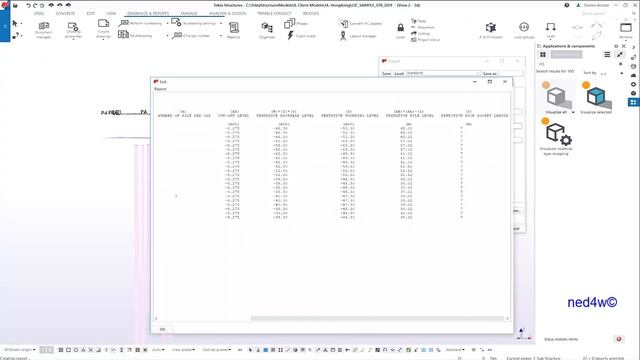Open the Tasks tool
The height and width of the screenshot is (360, 640).
418,20
